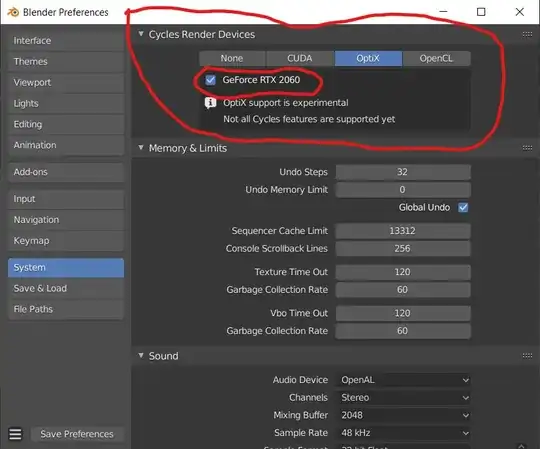This screenshot has height=449, width=540.
Task: Grab the Sound panel grip dots
Action: point(527,356)
